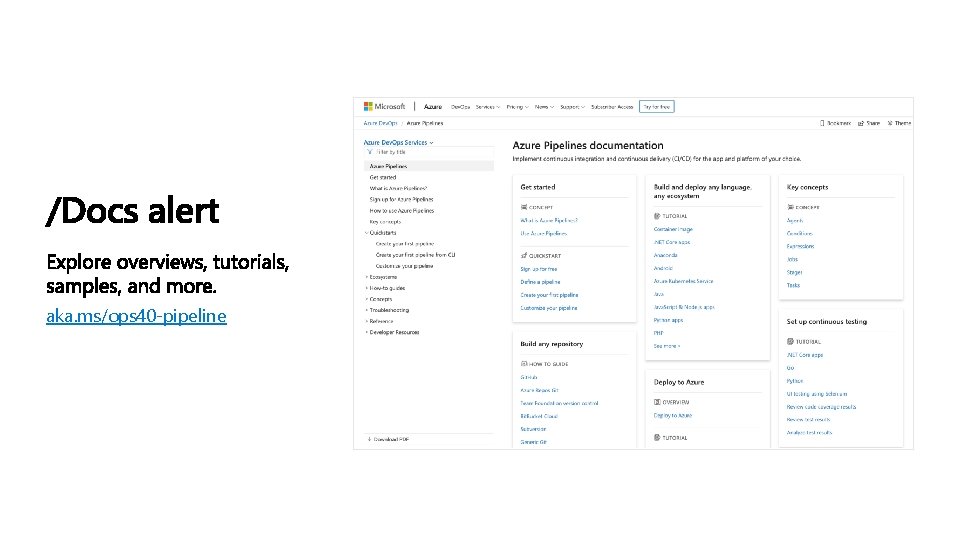This screenshot has width=960, height=540.
Task: Open the 'JavaScript & Node.js apps' link
Action: pyautogui.click(x=684, y=307)
